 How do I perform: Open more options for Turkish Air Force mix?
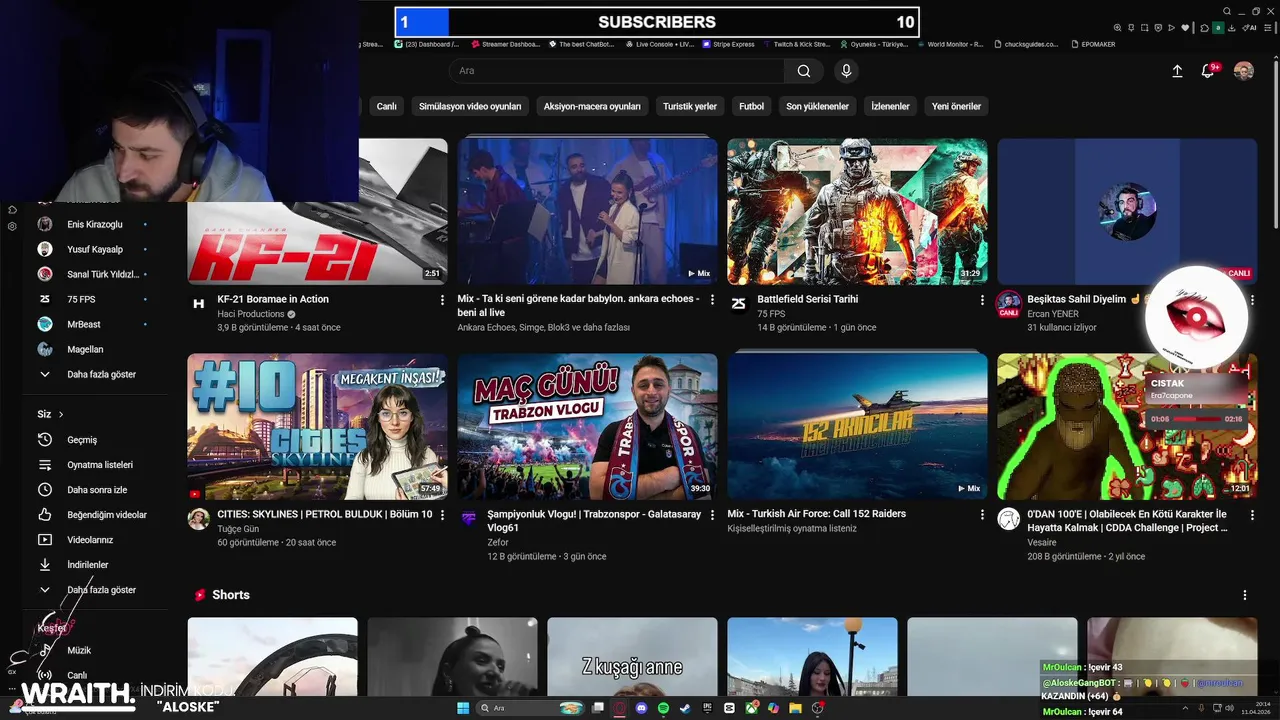tap(982, 515)
